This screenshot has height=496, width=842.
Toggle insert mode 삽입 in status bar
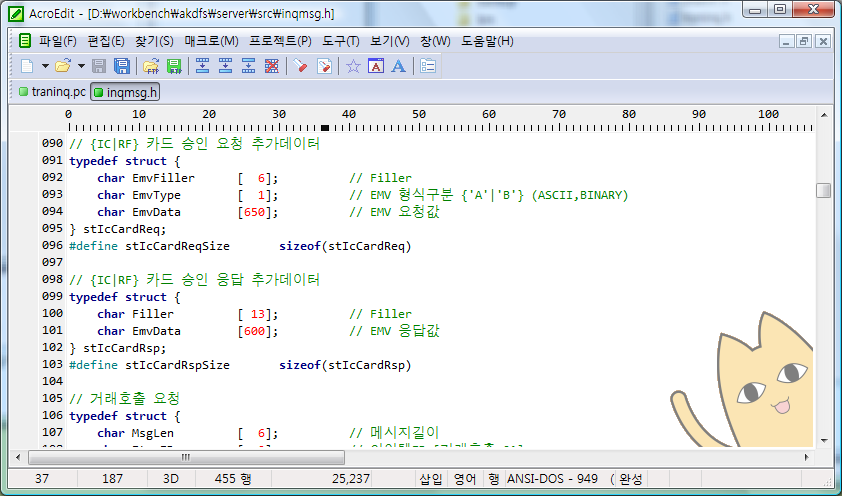(x=431, y=479)
